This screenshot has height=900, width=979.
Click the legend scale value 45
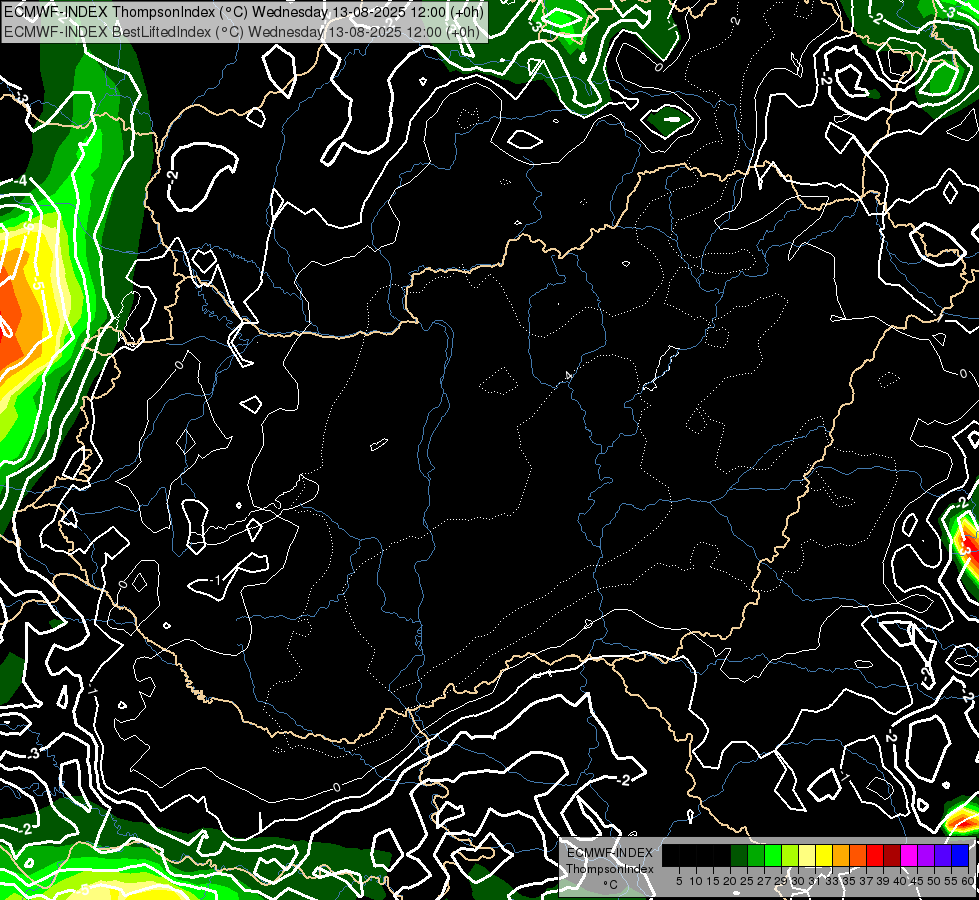pos(917,881)
